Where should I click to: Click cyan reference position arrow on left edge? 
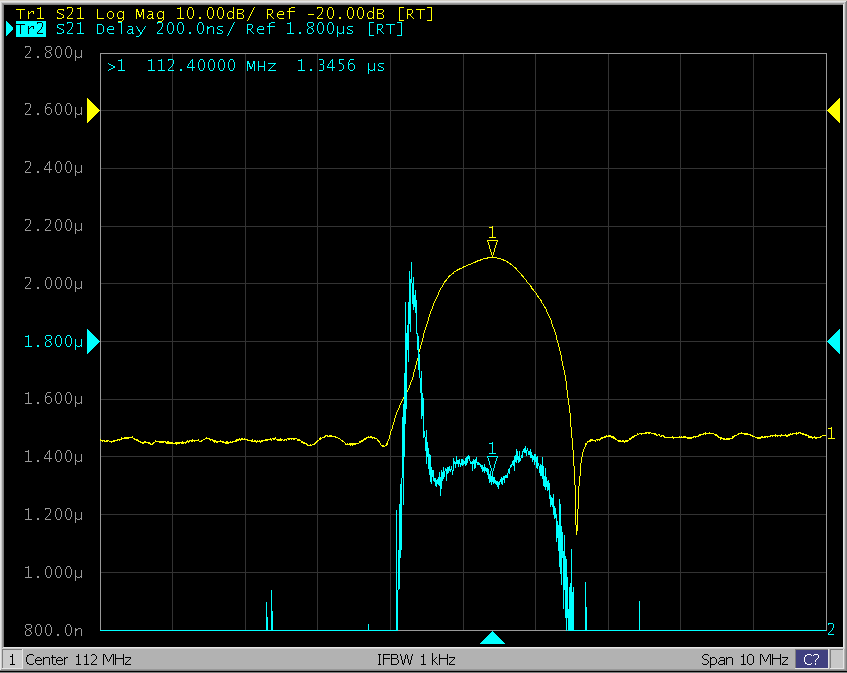tap(93, 343)
